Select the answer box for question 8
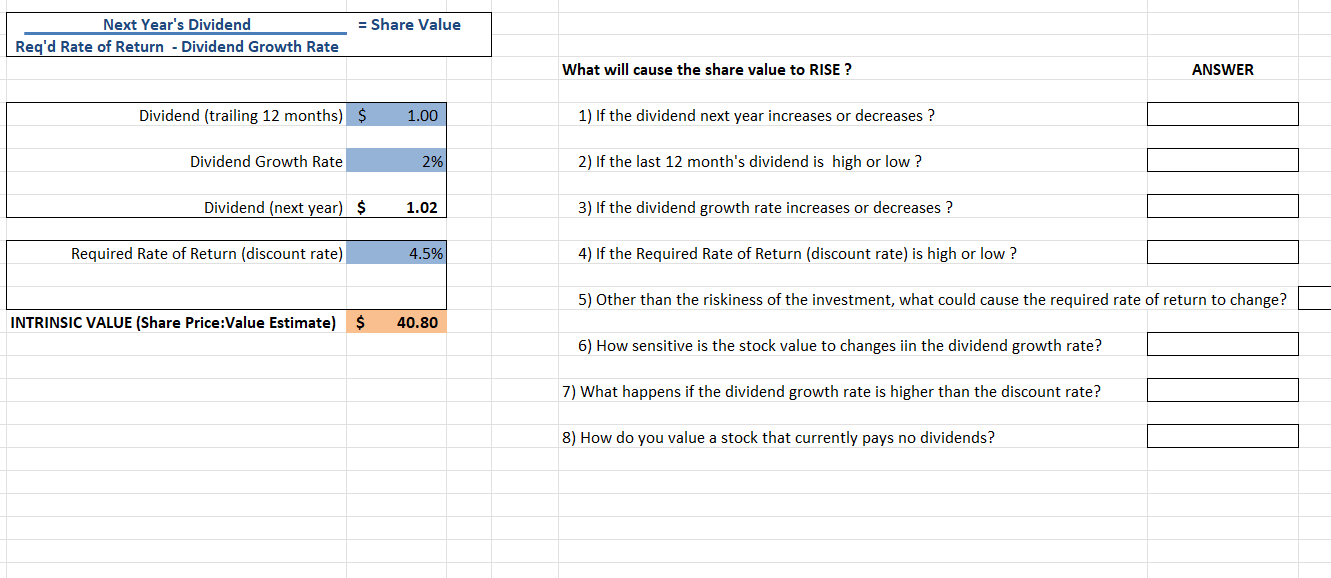Image resolution: width=1331 pixels, height=578 pixels. pos(1222,435)
